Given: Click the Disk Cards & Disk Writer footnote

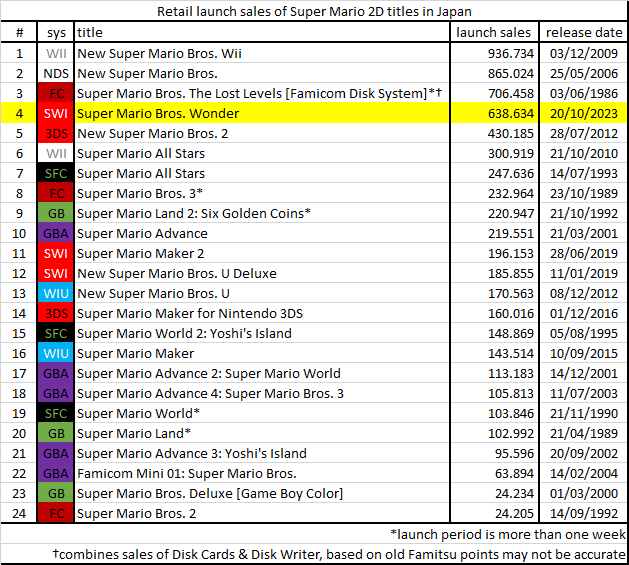Looking at the screenshot, I should 339,555.
